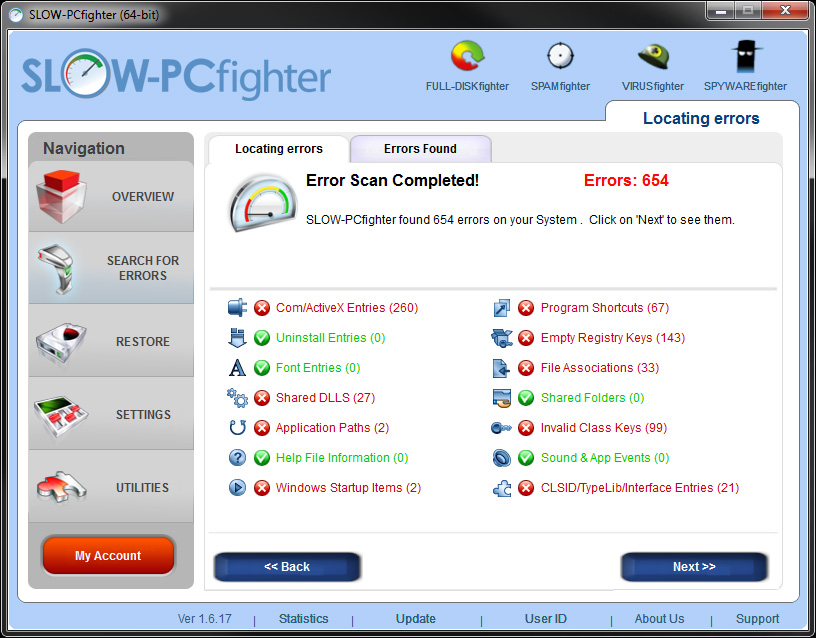Open SPYWAREfighter spy icon
This screenshot has width=816, height=638.
coord(746,56)
